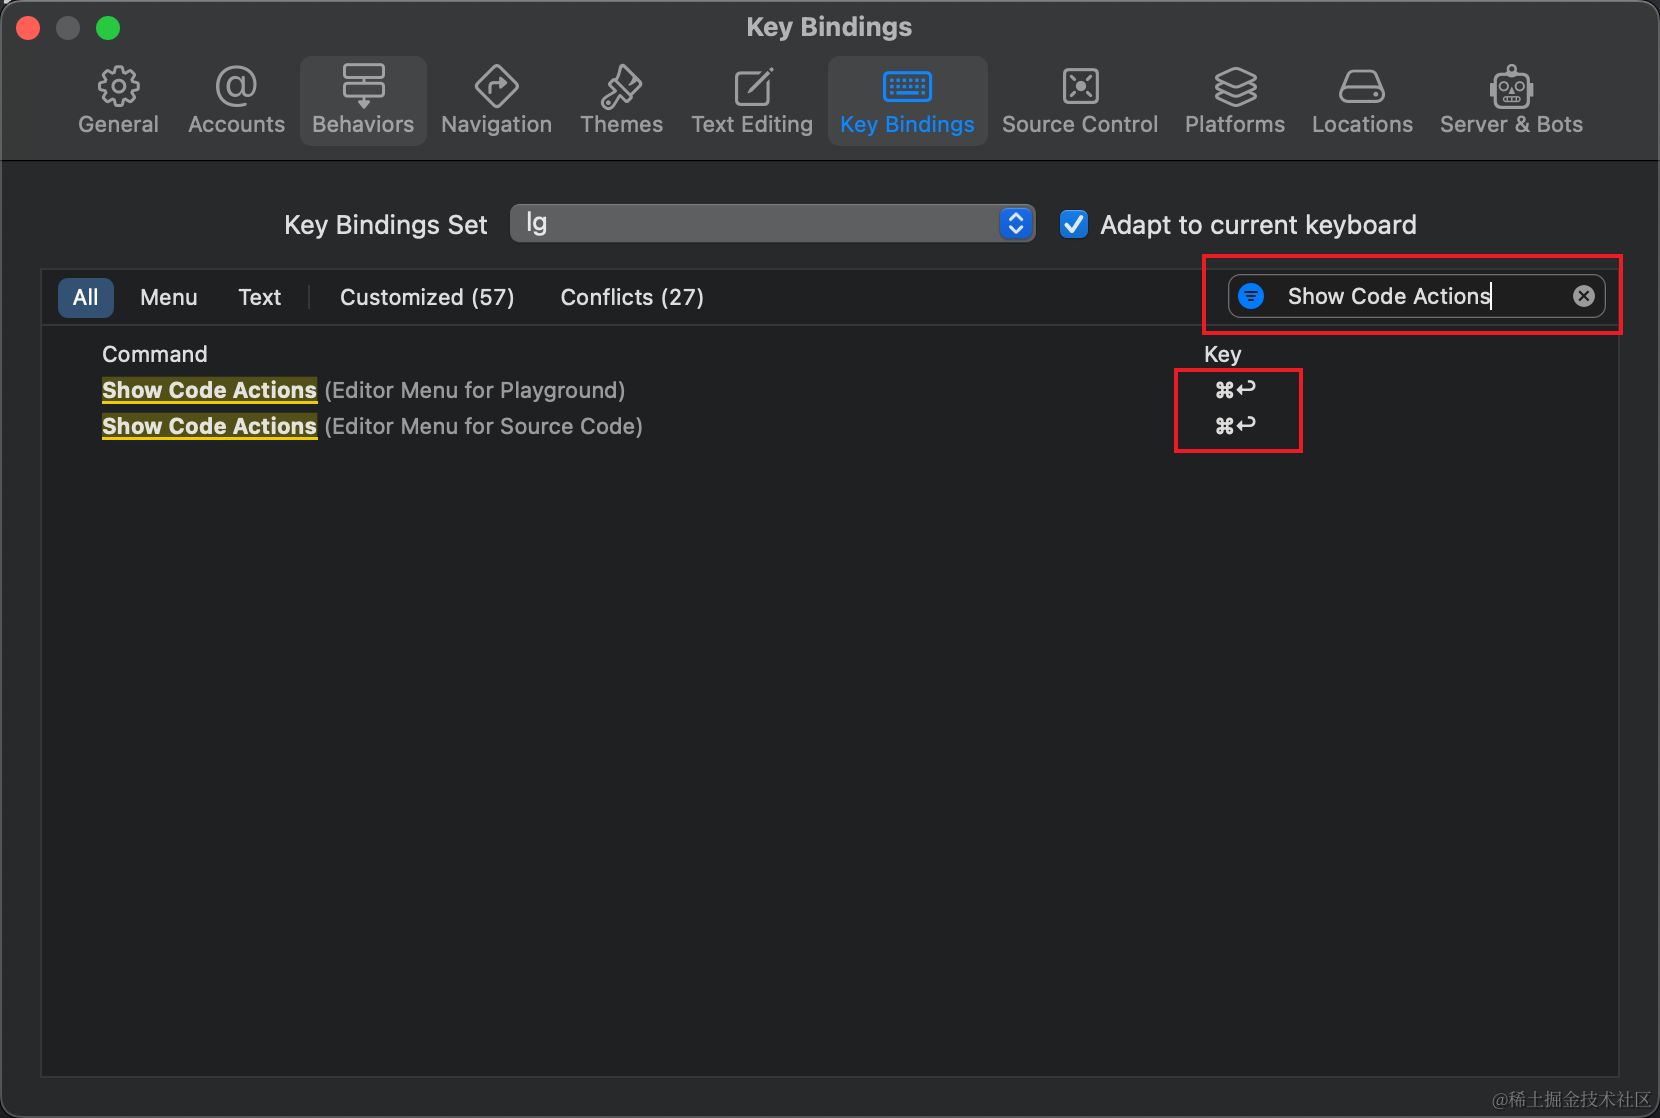
Task: Open the Behaviors preferences pane
Action: (363, 101)
